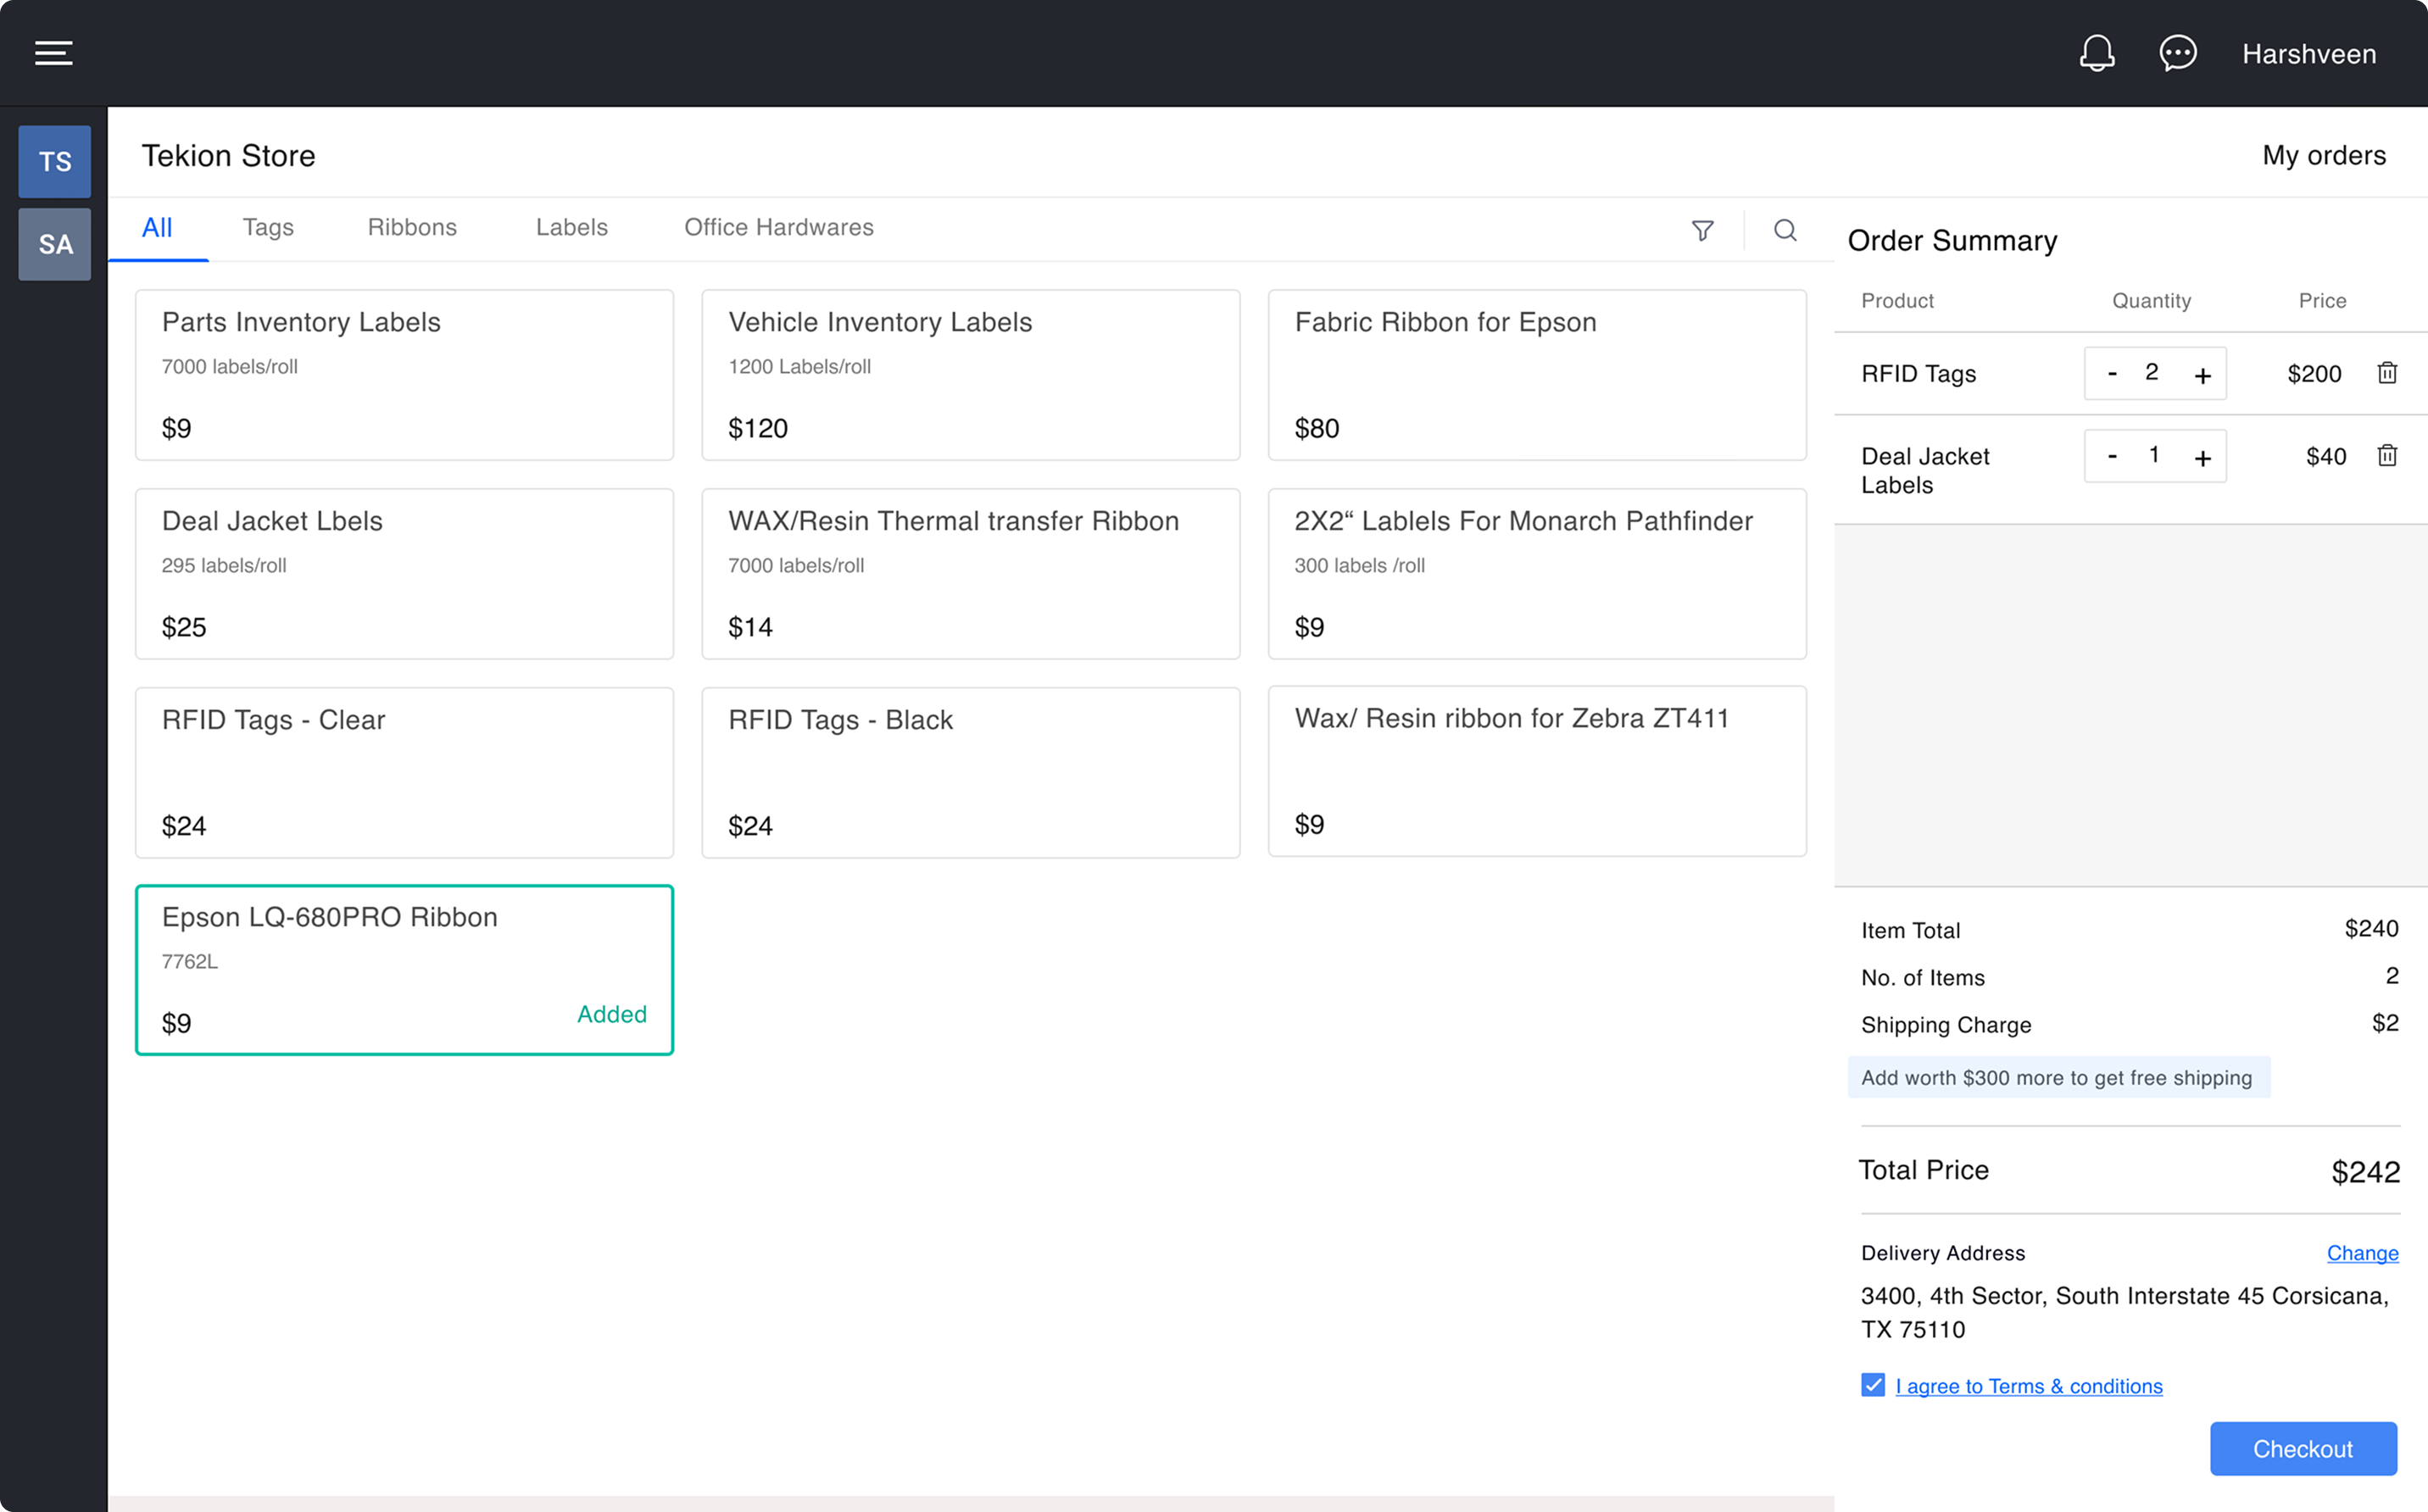
Task: Click the filter funnel icon
Action: [x=1702, y=231]
